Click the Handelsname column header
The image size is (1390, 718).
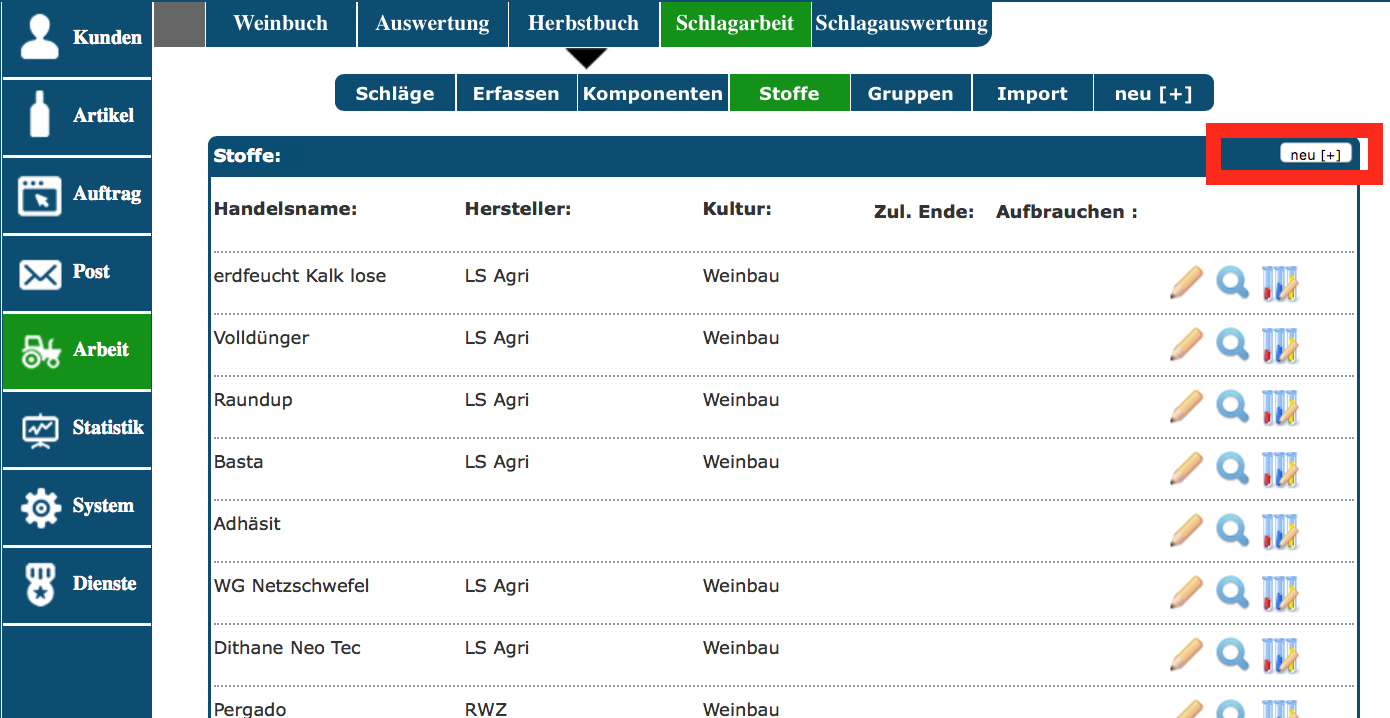[x=285, y=210]
